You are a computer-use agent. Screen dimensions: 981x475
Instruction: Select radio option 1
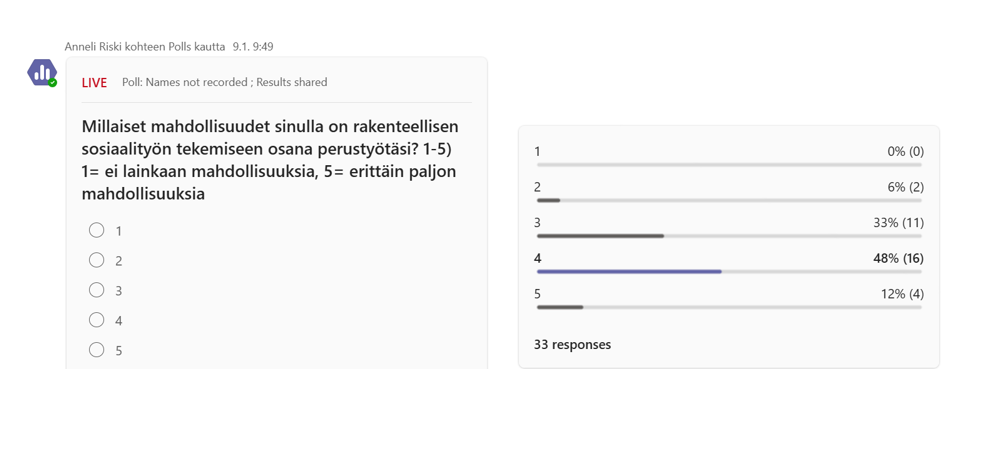click(96, 230)
